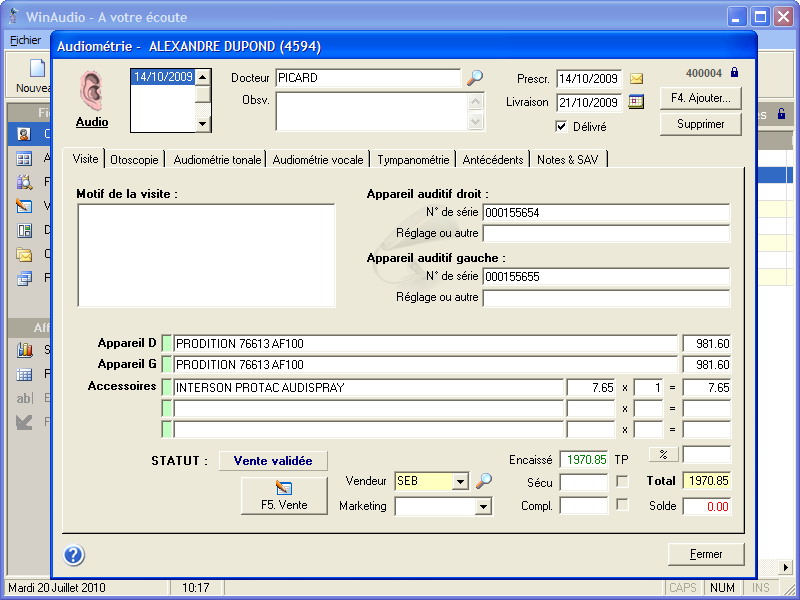The height and width of the screenshot is (600, 800).
Task: Click the F5. Vente button
Action: click(x=284, y=495)
